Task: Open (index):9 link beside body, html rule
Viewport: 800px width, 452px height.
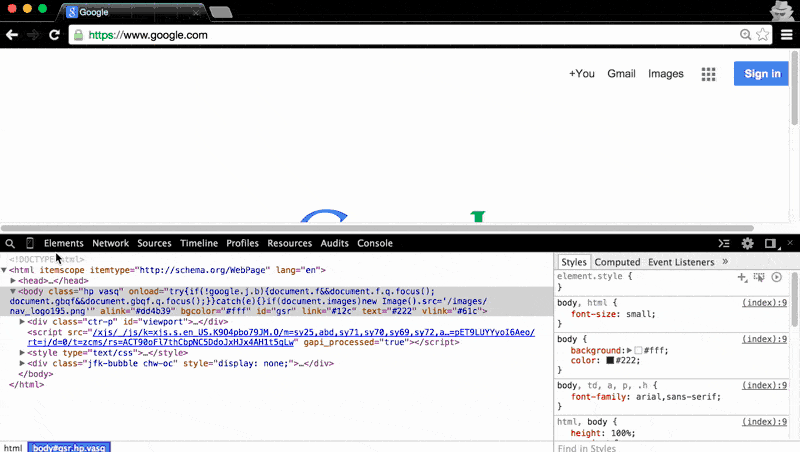Action: [764, 303]
